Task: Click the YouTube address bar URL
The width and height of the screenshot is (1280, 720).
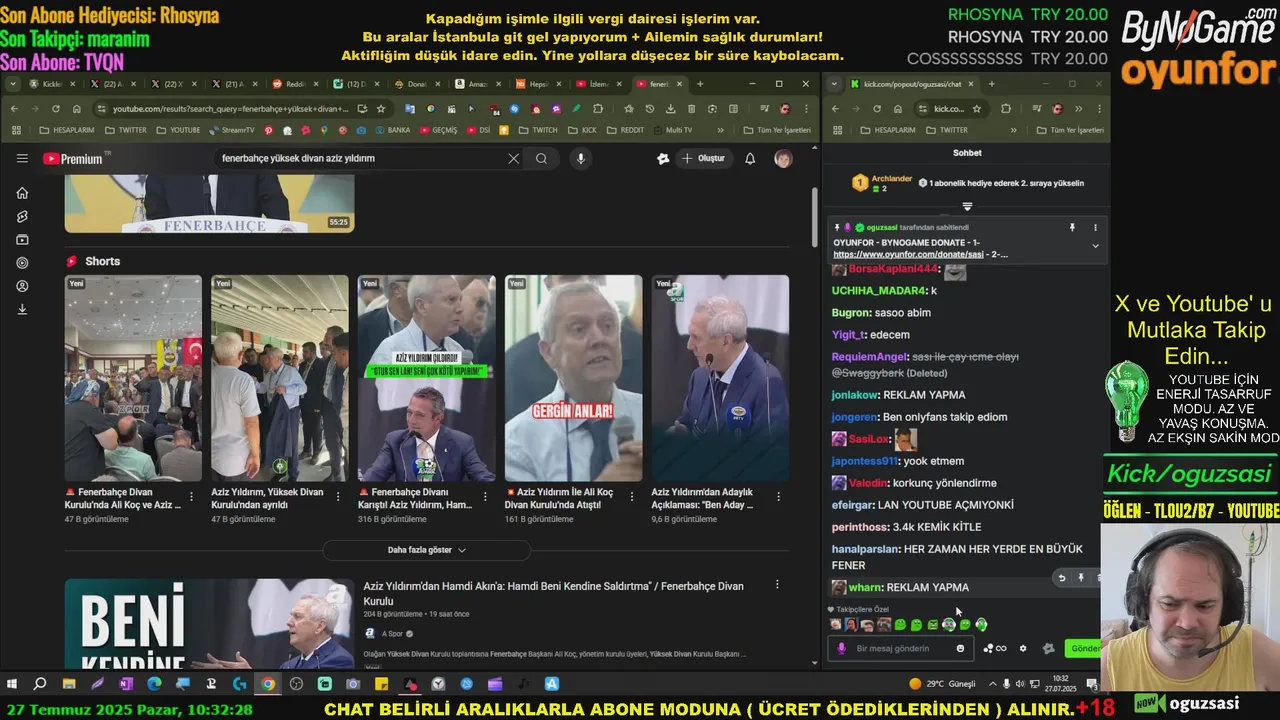Action: coord(230,108)
